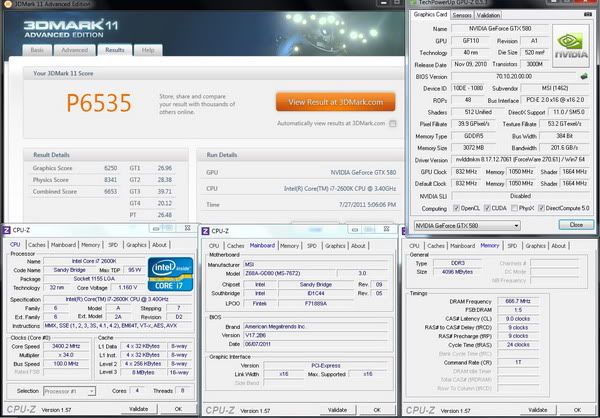Click the Memory Size value 4096 MBytes

(457, 272)
